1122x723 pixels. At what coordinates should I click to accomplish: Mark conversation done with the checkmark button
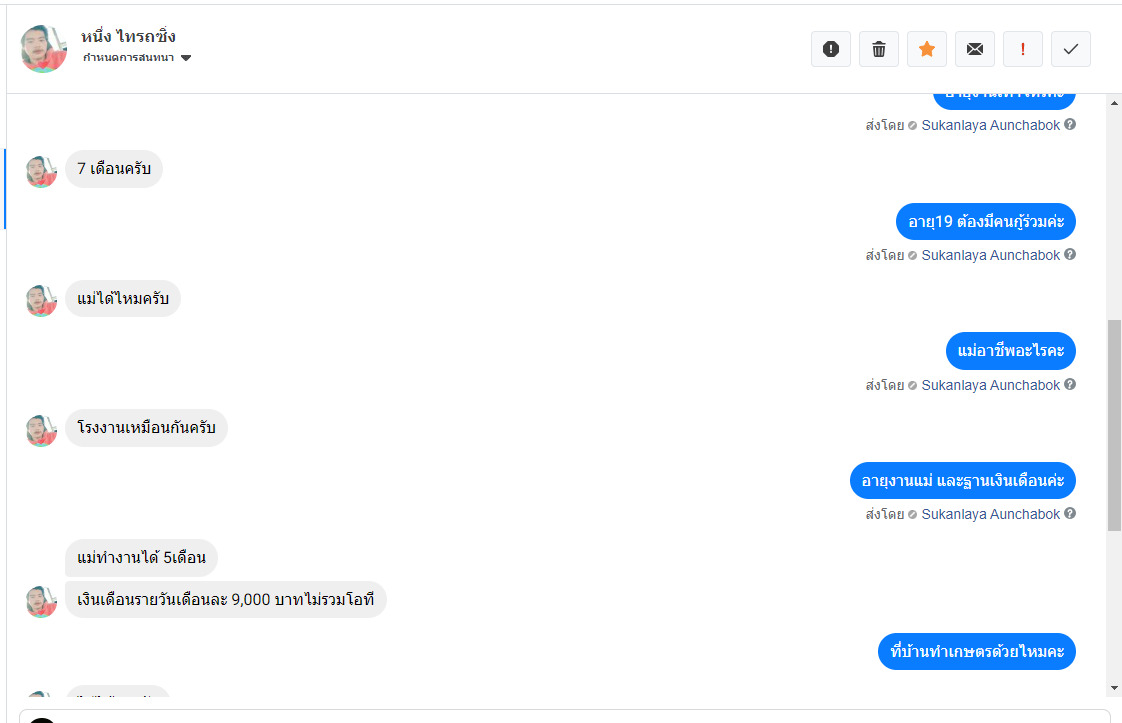(x=1071, y=49)
